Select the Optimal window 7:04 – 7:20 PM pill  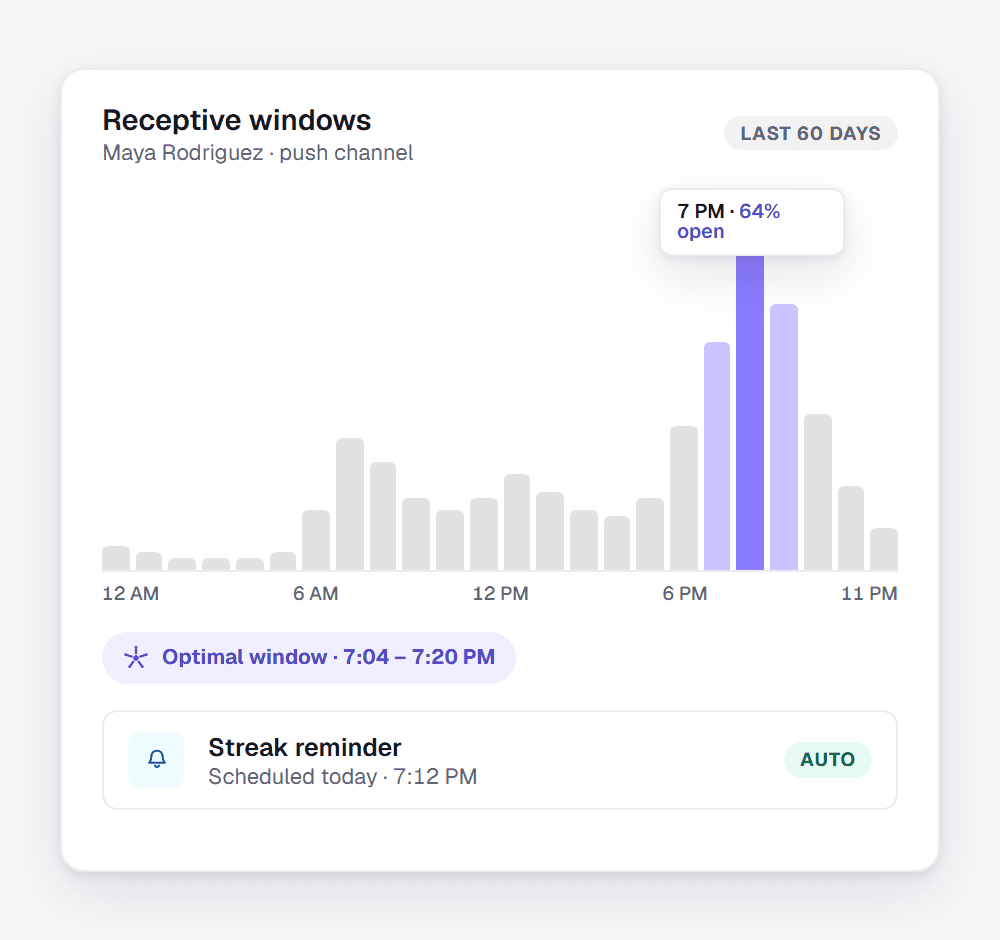(x=309, y=657)
